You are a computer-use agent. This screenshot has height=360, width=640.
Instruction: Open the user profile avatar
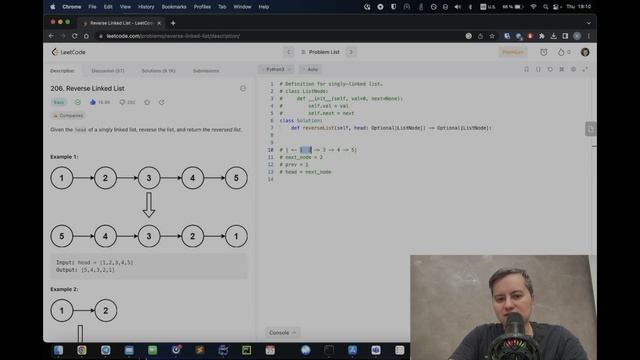pyautogui.click(x=585, y=52)
